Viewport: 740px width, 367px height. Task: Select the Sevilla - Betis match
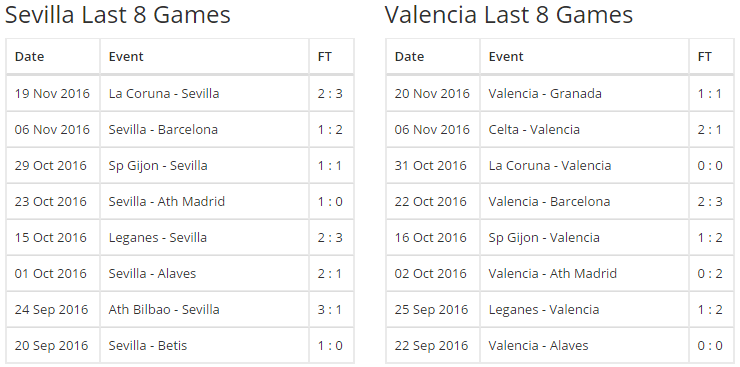pyautogui.click(x=148, y=345)
